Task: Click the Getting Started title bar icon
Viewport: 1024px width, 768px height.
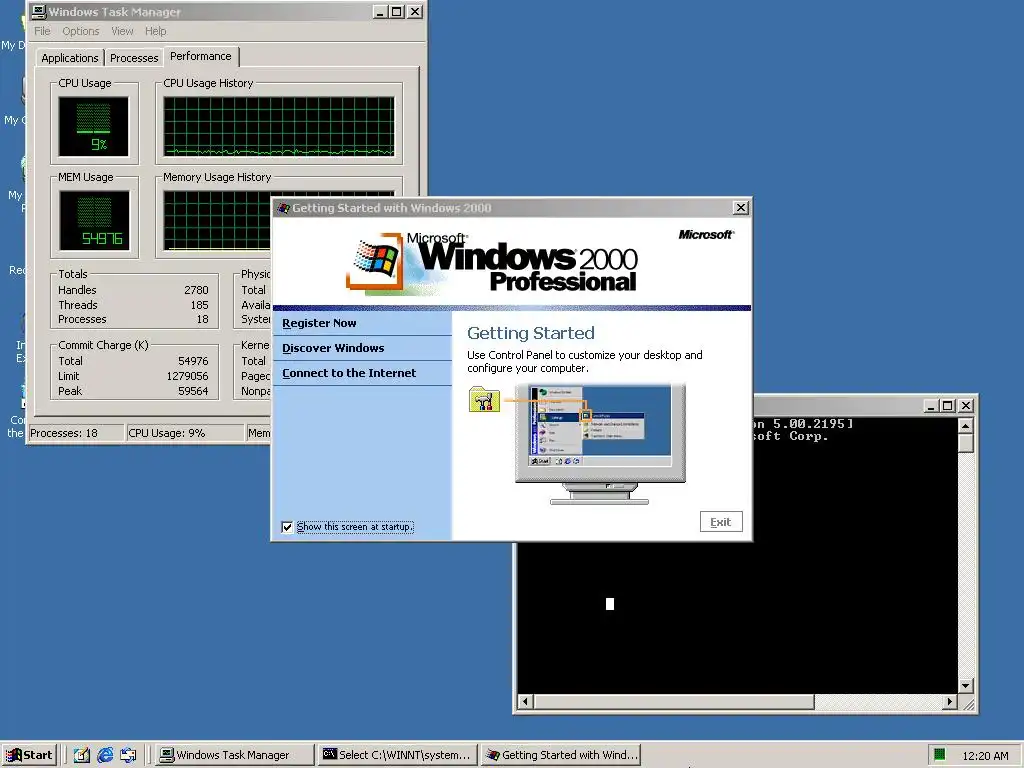Action: point(283,208)
